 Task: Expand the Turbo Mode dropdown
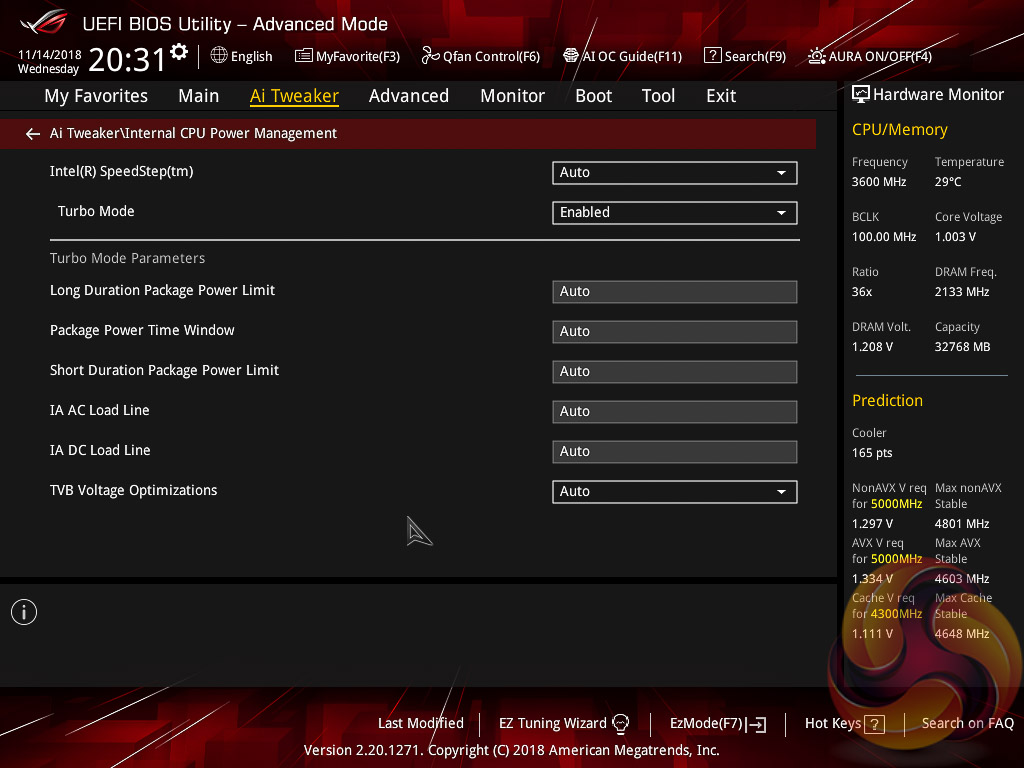(674, 213)
